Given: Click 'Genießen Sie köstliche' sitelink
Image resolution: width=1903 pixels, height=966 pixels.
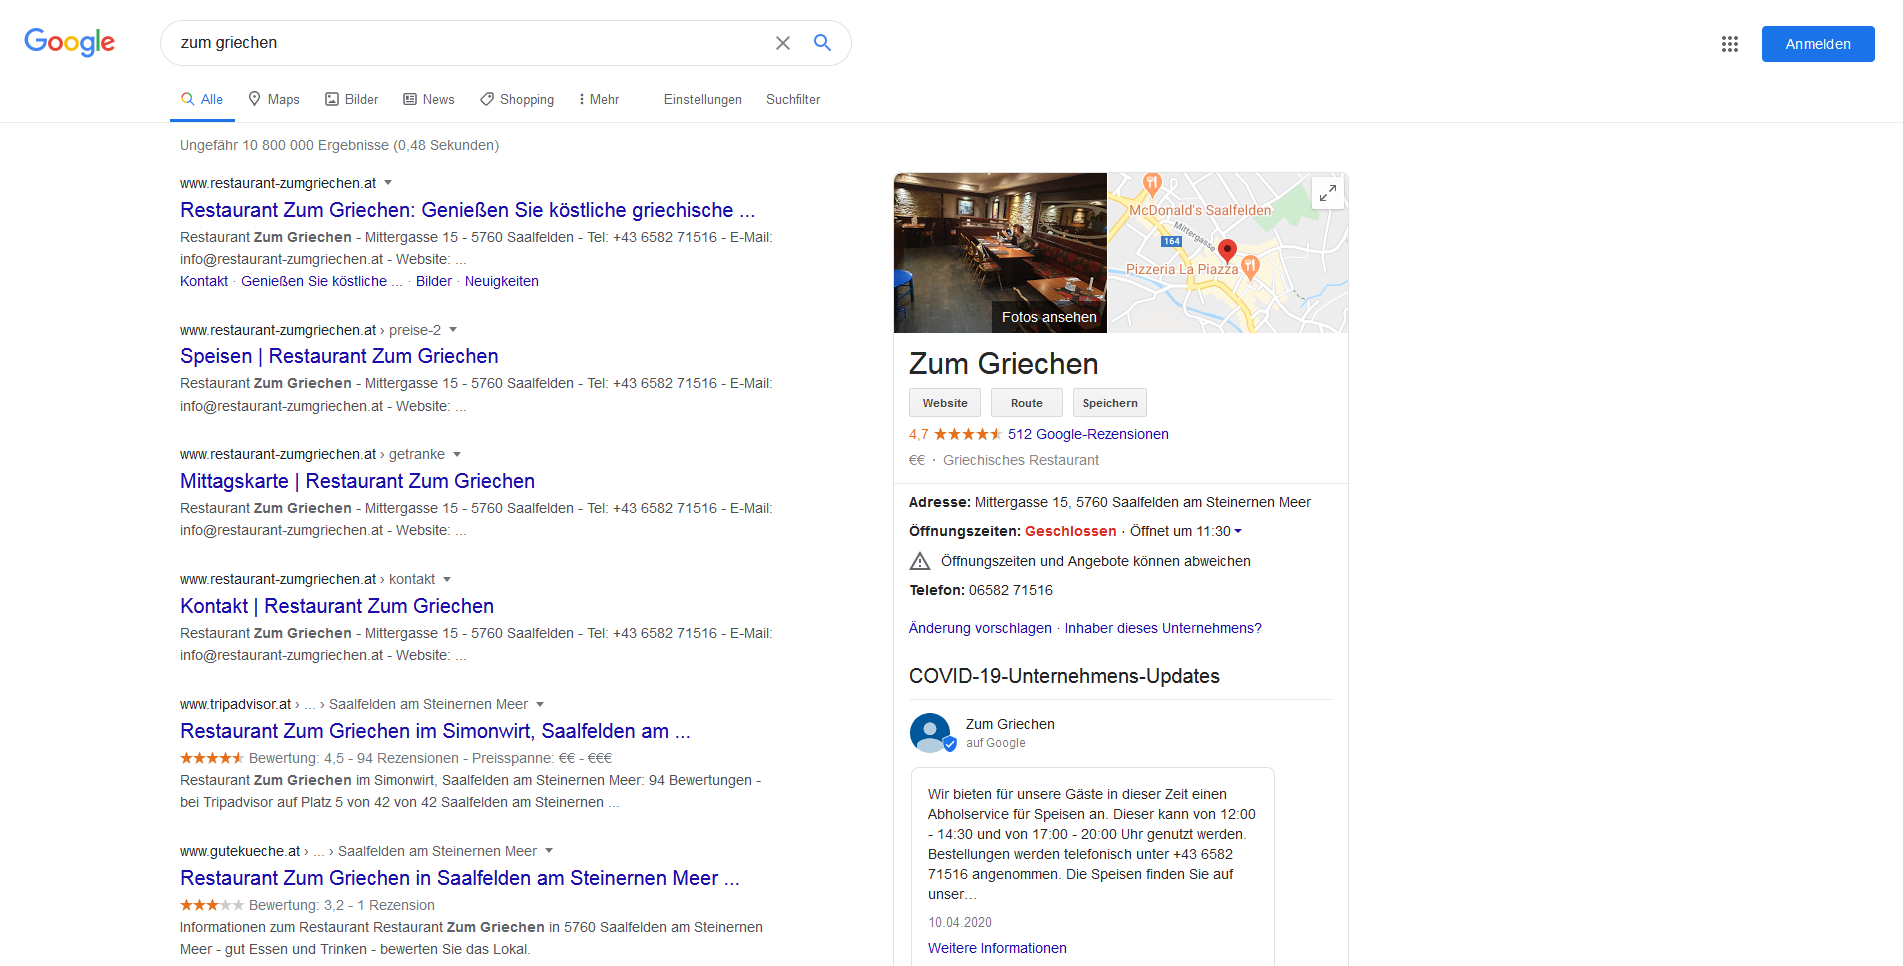Looking at the screenshot, I should (322, 281).
